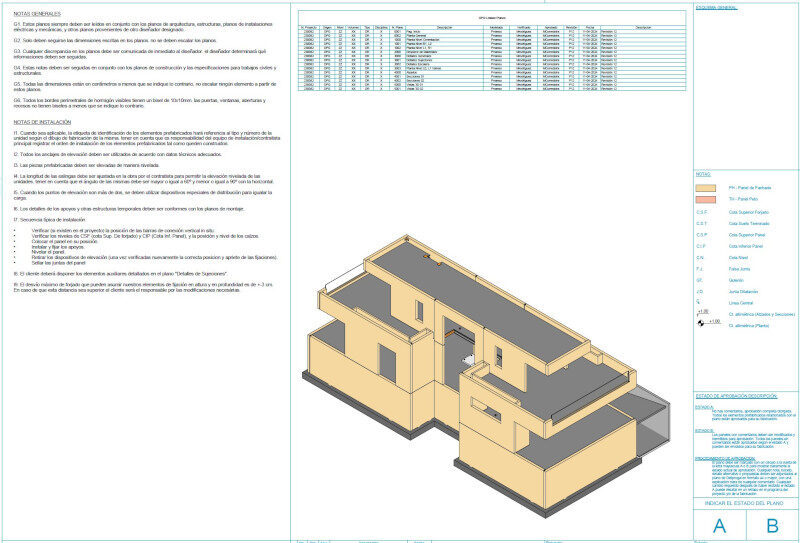Click the 3D isometric building model
Screen dimensions: 800x543
pos(485,375)
